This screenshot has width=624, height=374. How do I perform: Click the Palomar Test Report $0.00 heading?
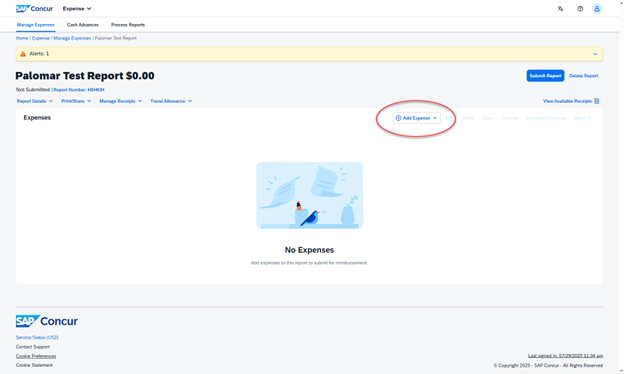pos(85,76)
